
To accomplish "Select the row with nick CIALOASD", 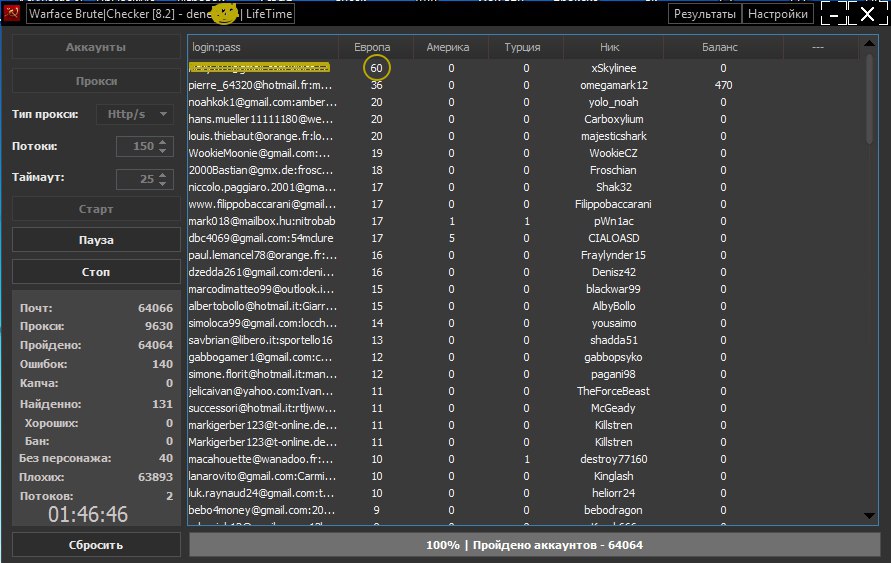I will point(523,238).
